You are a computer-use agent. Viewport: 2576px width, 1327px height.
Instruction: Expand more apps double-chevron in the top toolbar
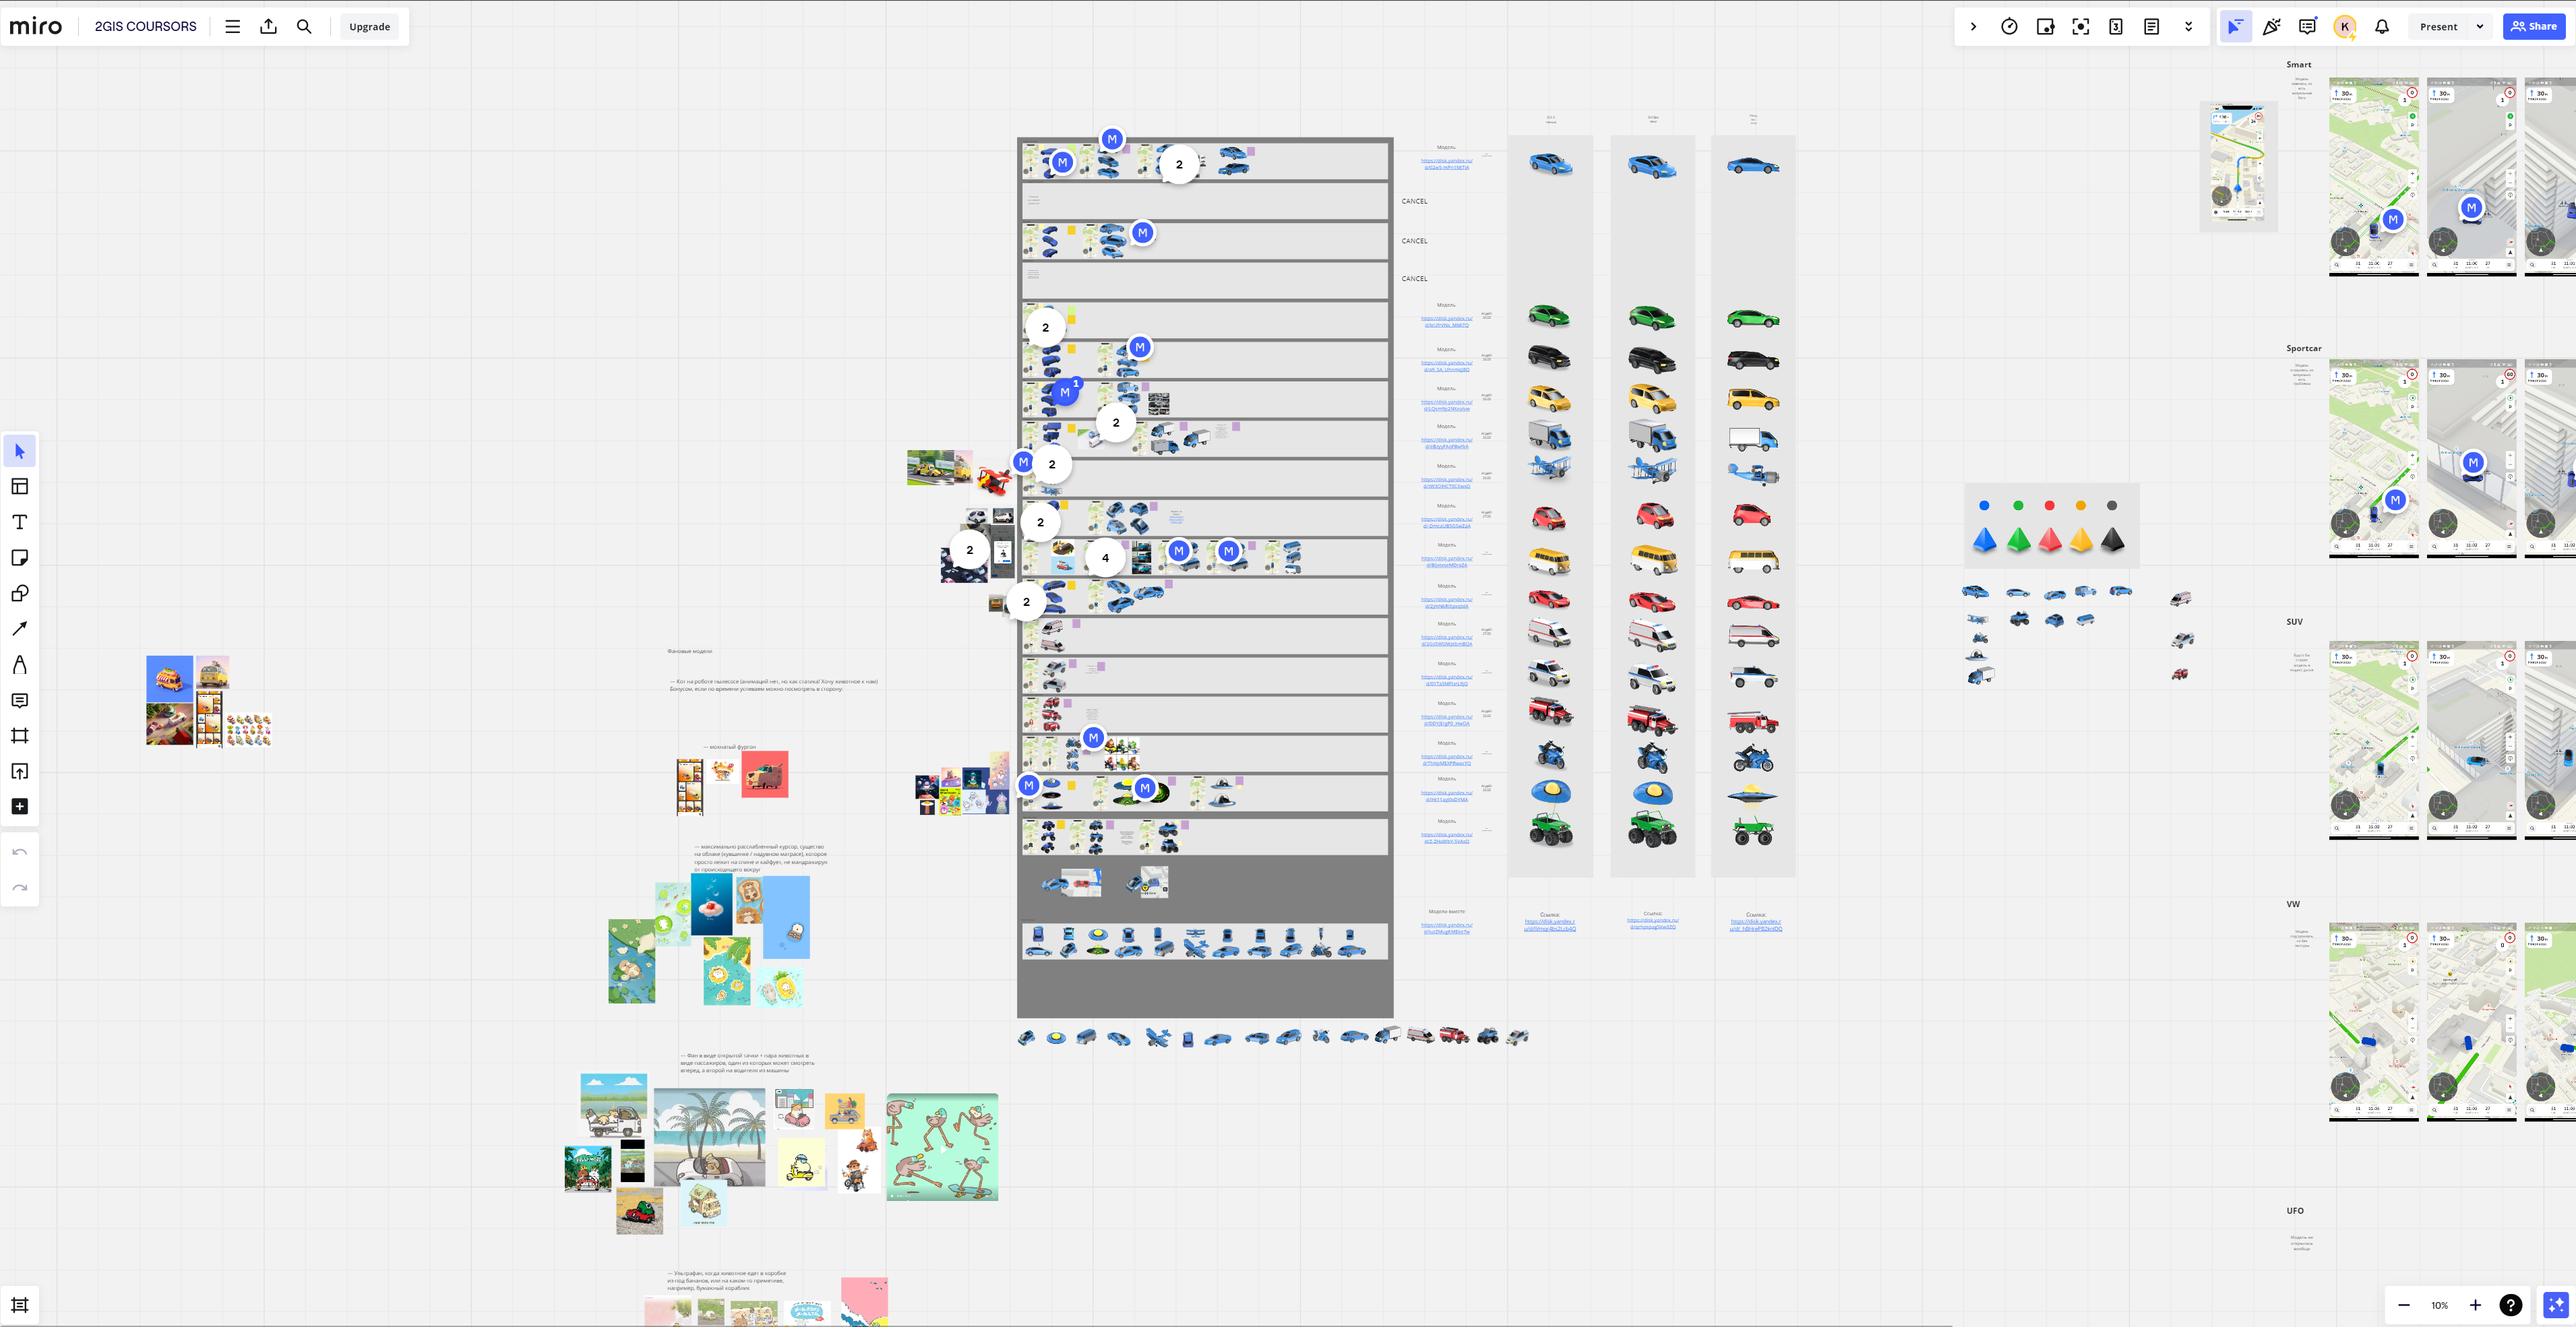[x=2188, y=27]
